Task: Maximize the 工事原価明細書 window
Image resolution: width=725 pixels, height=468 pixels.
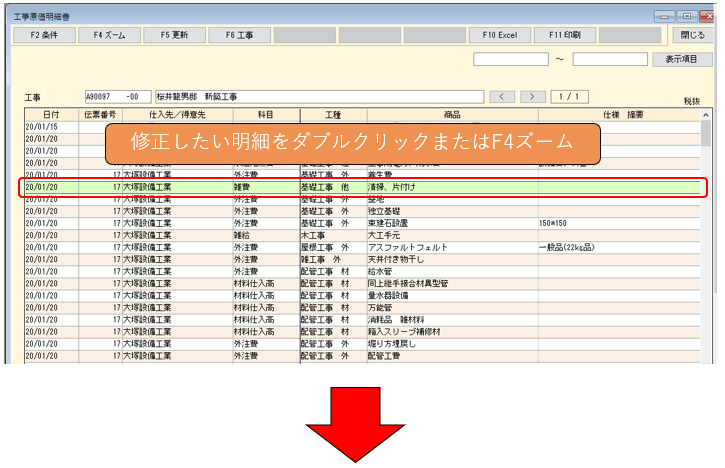Action: pyautogui.click(x=687, y=17)
